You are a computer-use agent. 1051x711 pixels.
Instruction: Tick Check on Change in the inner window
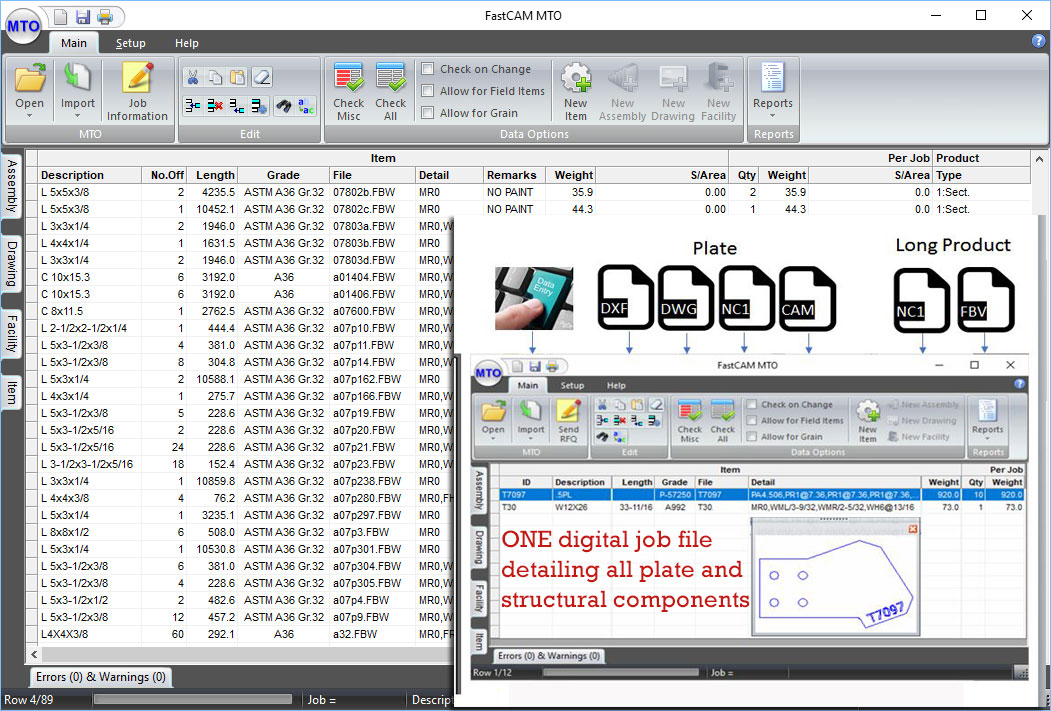(x=752, y=405)
